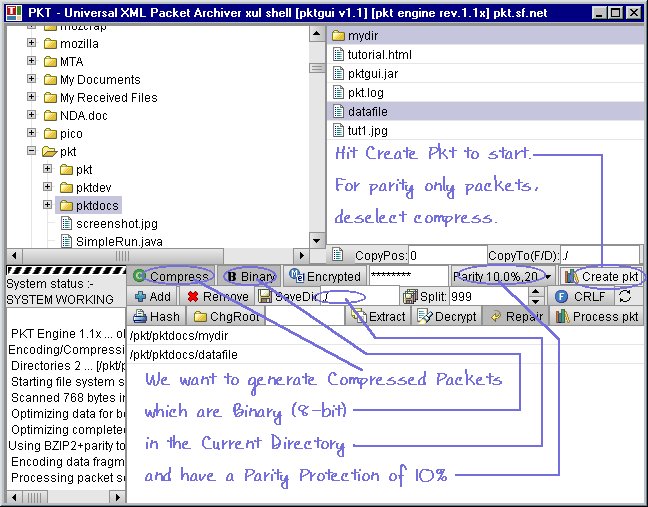Toggle the Encrypted option
The image size is (648, 507).
point(324,276)
